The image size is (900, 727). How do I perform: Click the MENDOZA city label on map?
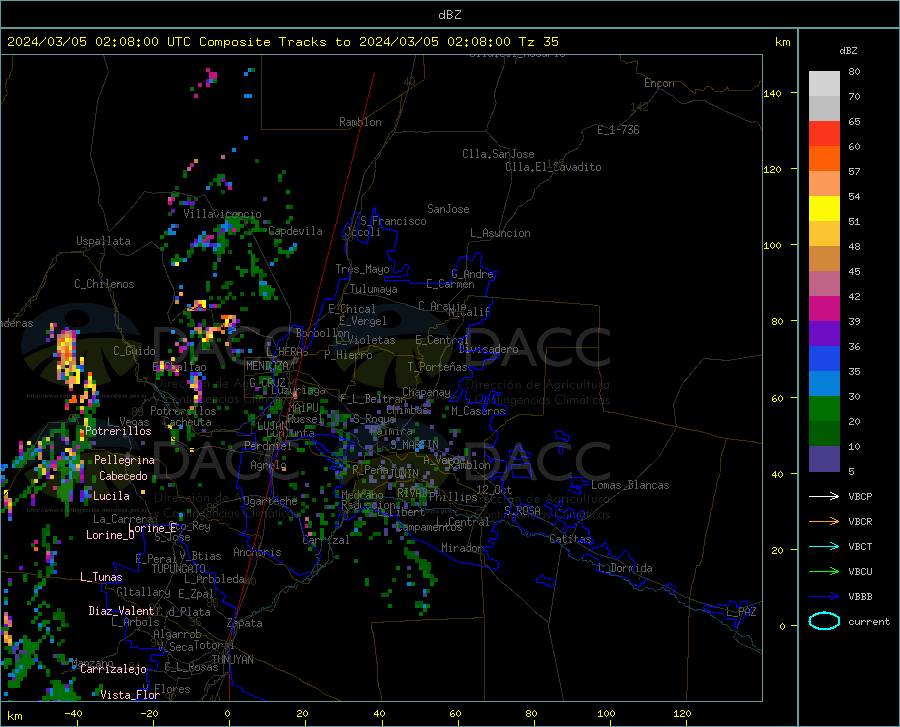(267, 365)
